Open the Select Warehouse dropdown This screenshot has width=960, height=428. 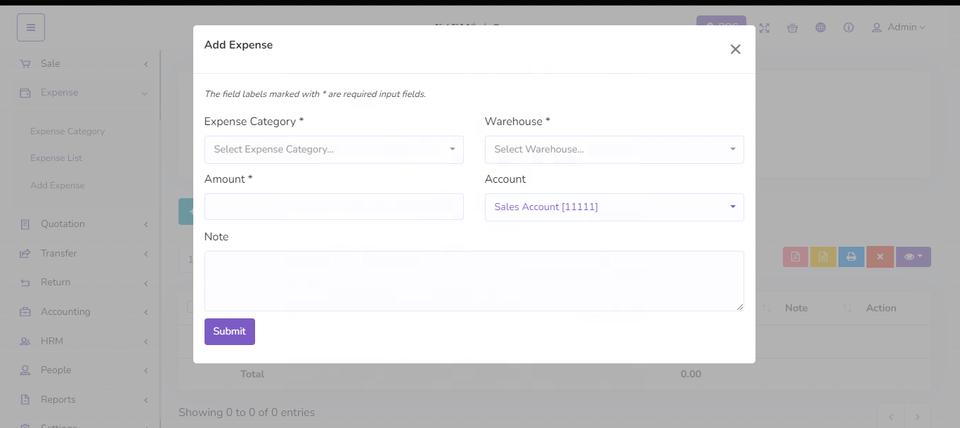[614, 150]
